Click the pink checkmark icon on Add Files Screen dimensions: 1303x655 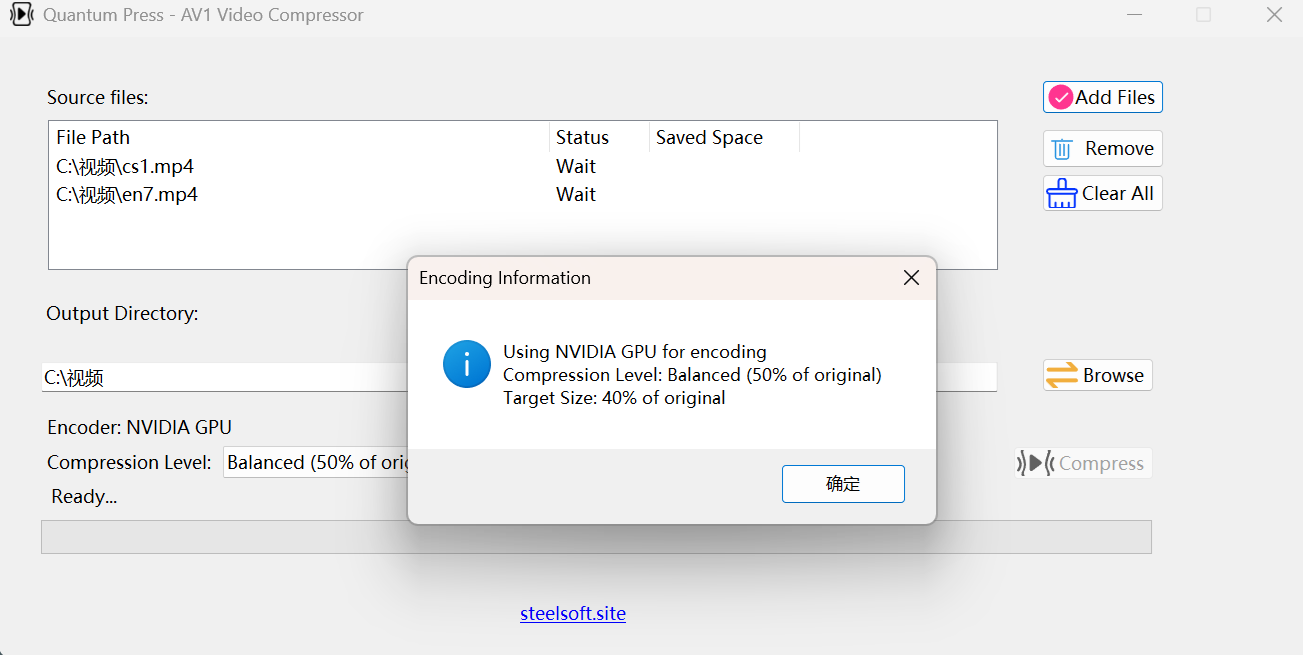click(1059, 97)
